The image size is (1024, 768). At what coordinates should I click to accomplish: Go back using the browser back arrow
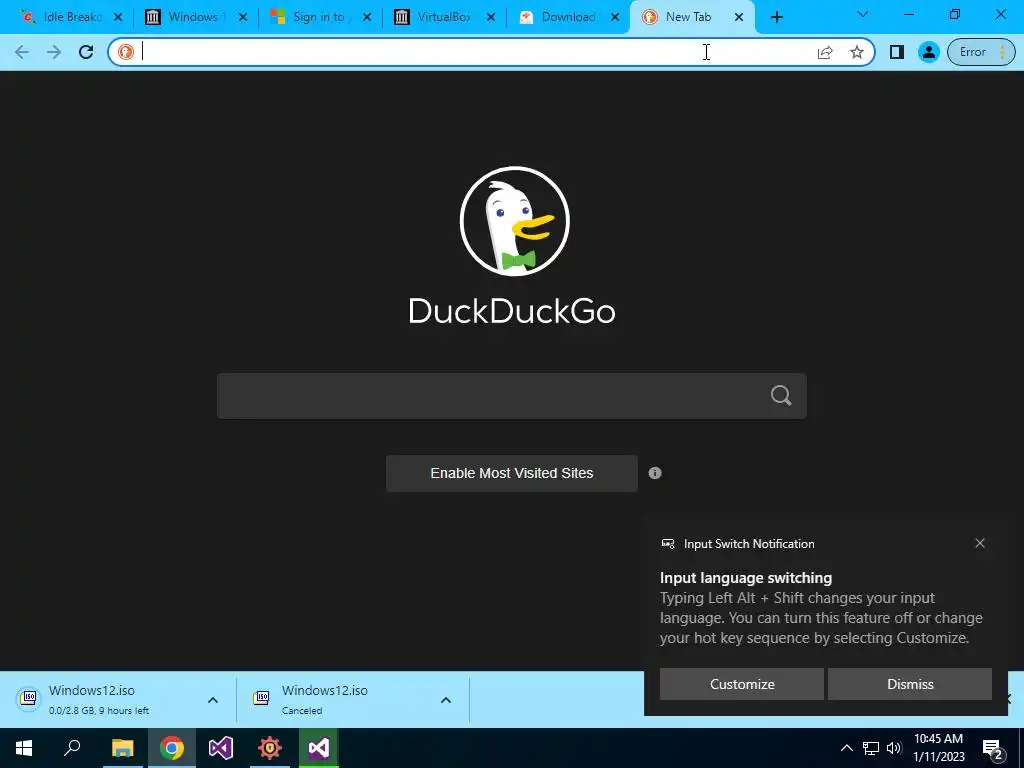tap(22, 52)
